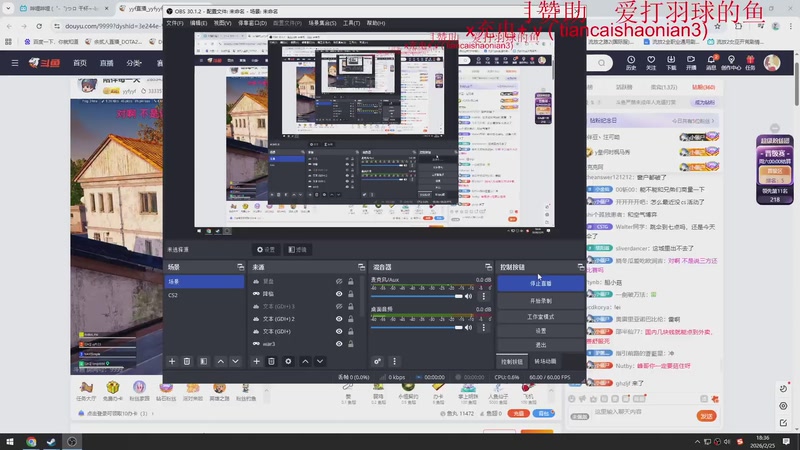Unlock the 文本 (GDI+) 2 source lock

point(351,319)
